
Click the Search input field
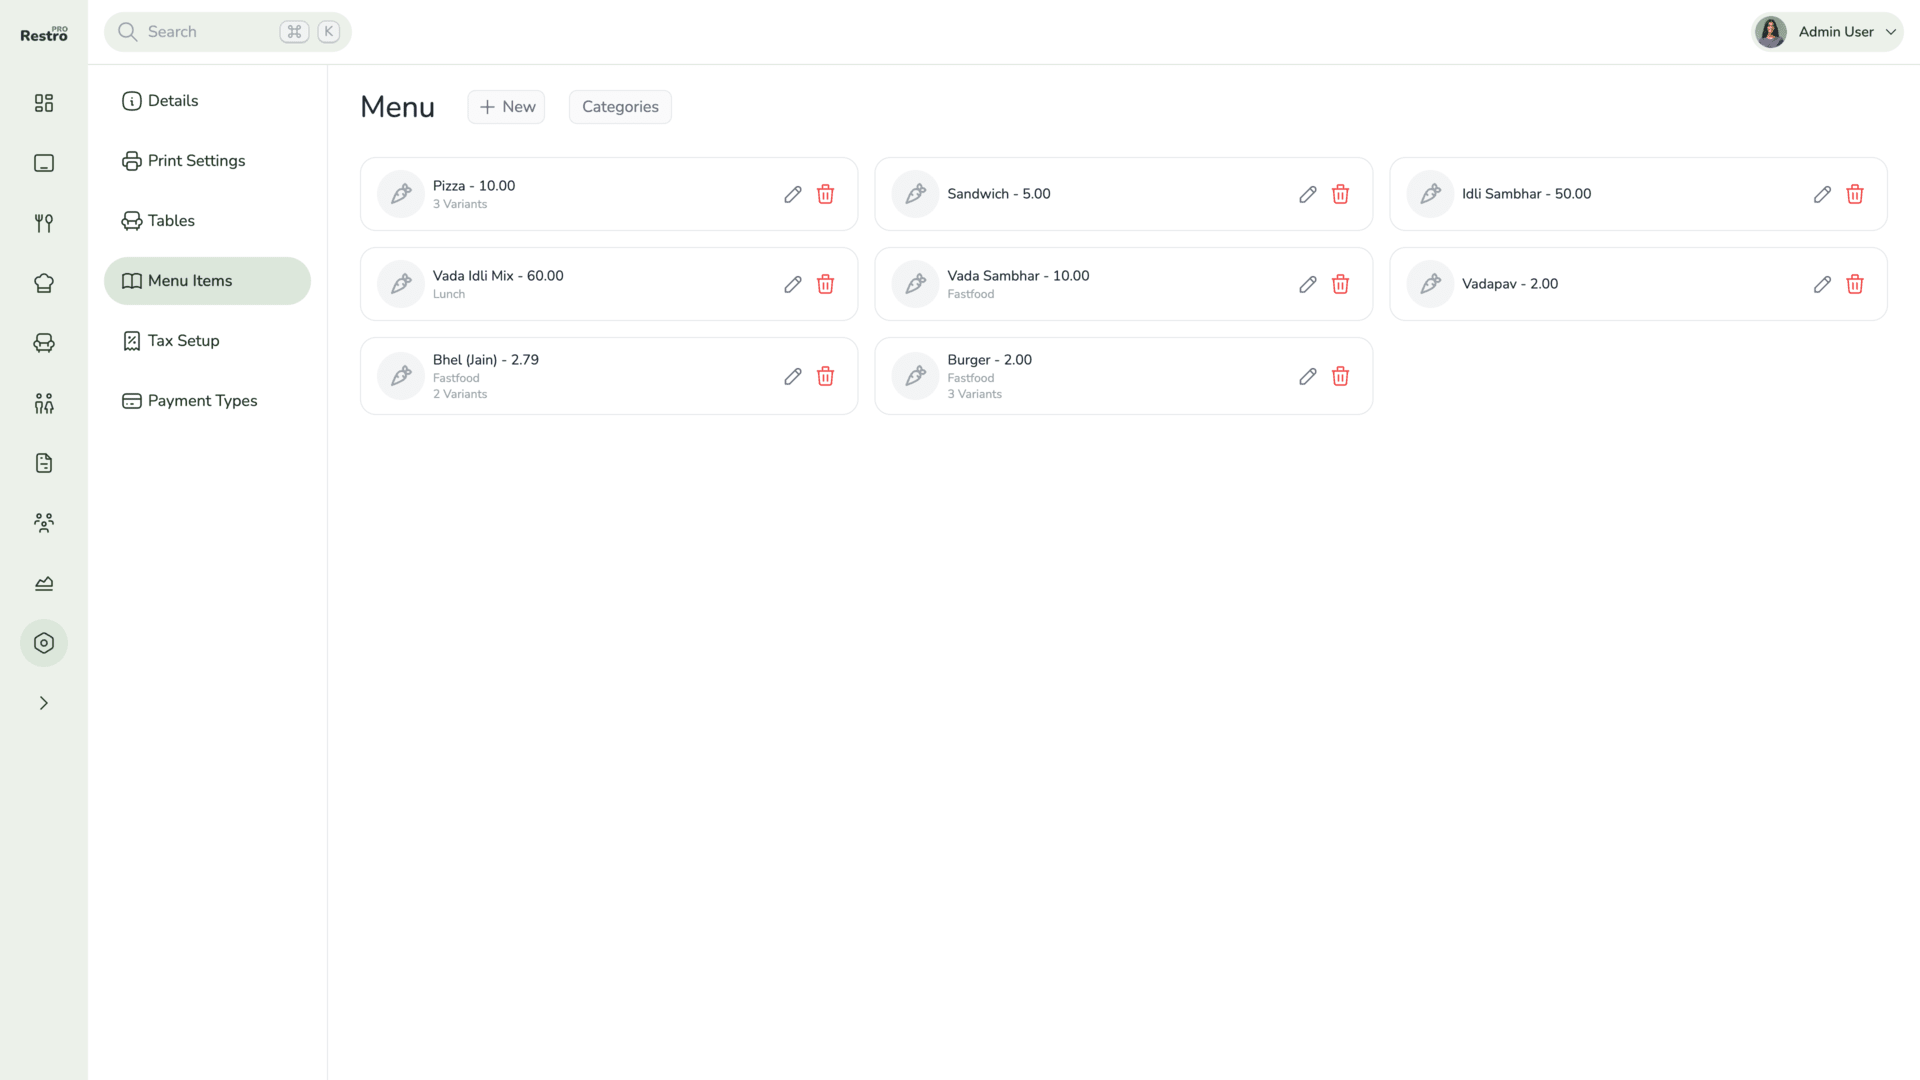pos(210,32)
